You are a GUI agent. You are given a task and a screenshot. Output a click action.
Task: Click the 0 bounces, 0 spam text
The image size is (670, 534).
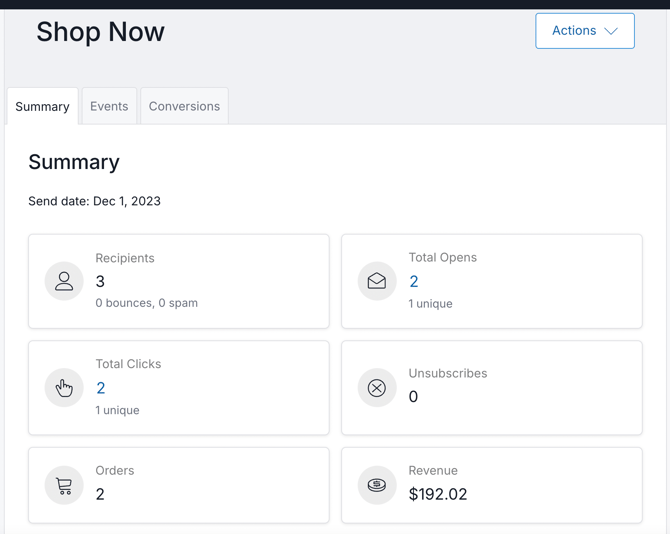[147, 303]
